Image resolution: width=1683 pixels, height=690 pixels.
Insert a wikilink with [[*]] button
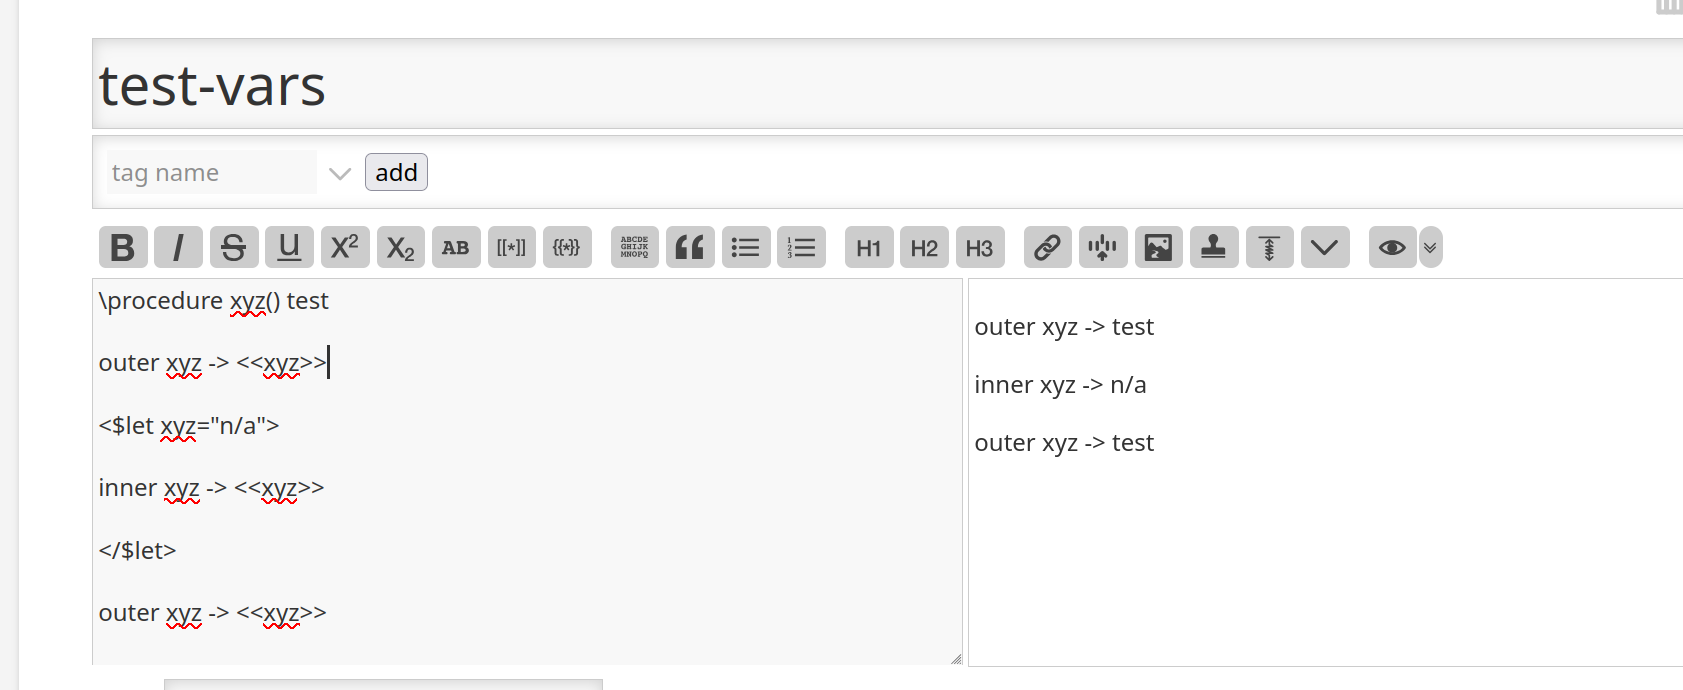(x=511, y=247)
